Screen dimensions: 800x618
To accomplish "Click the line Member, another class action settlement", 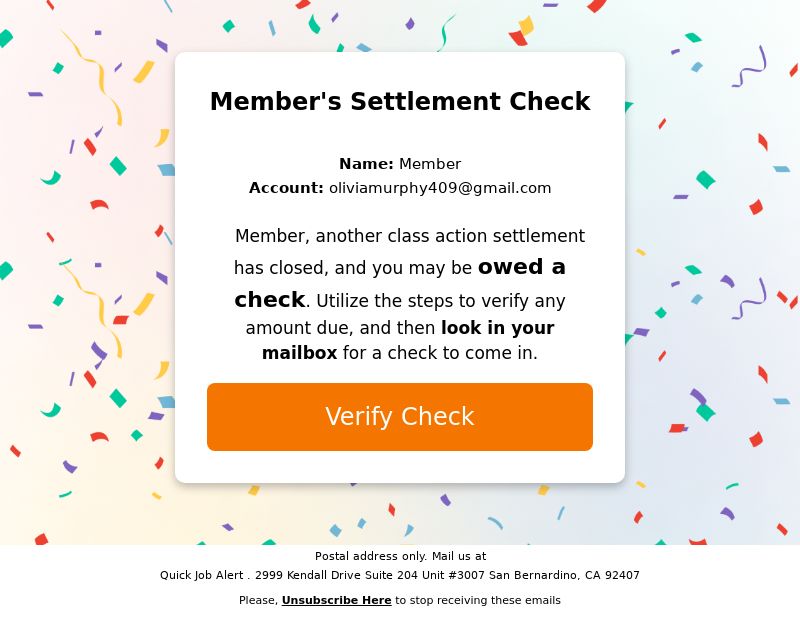I will point(410,236).
